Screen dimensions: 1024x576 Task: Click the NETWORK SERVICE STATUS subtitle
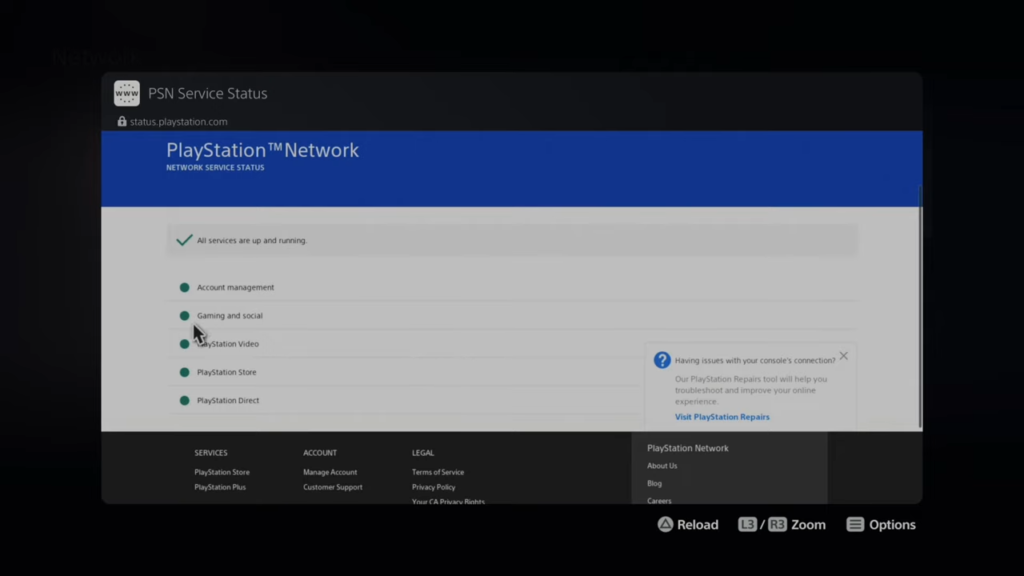[x=215, y=168]
